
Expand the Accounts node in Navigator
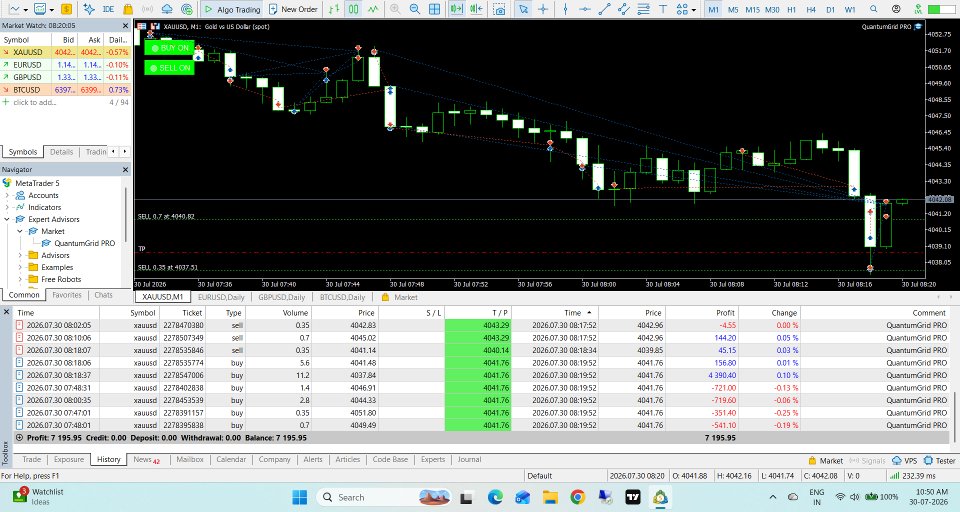[7, 195]
